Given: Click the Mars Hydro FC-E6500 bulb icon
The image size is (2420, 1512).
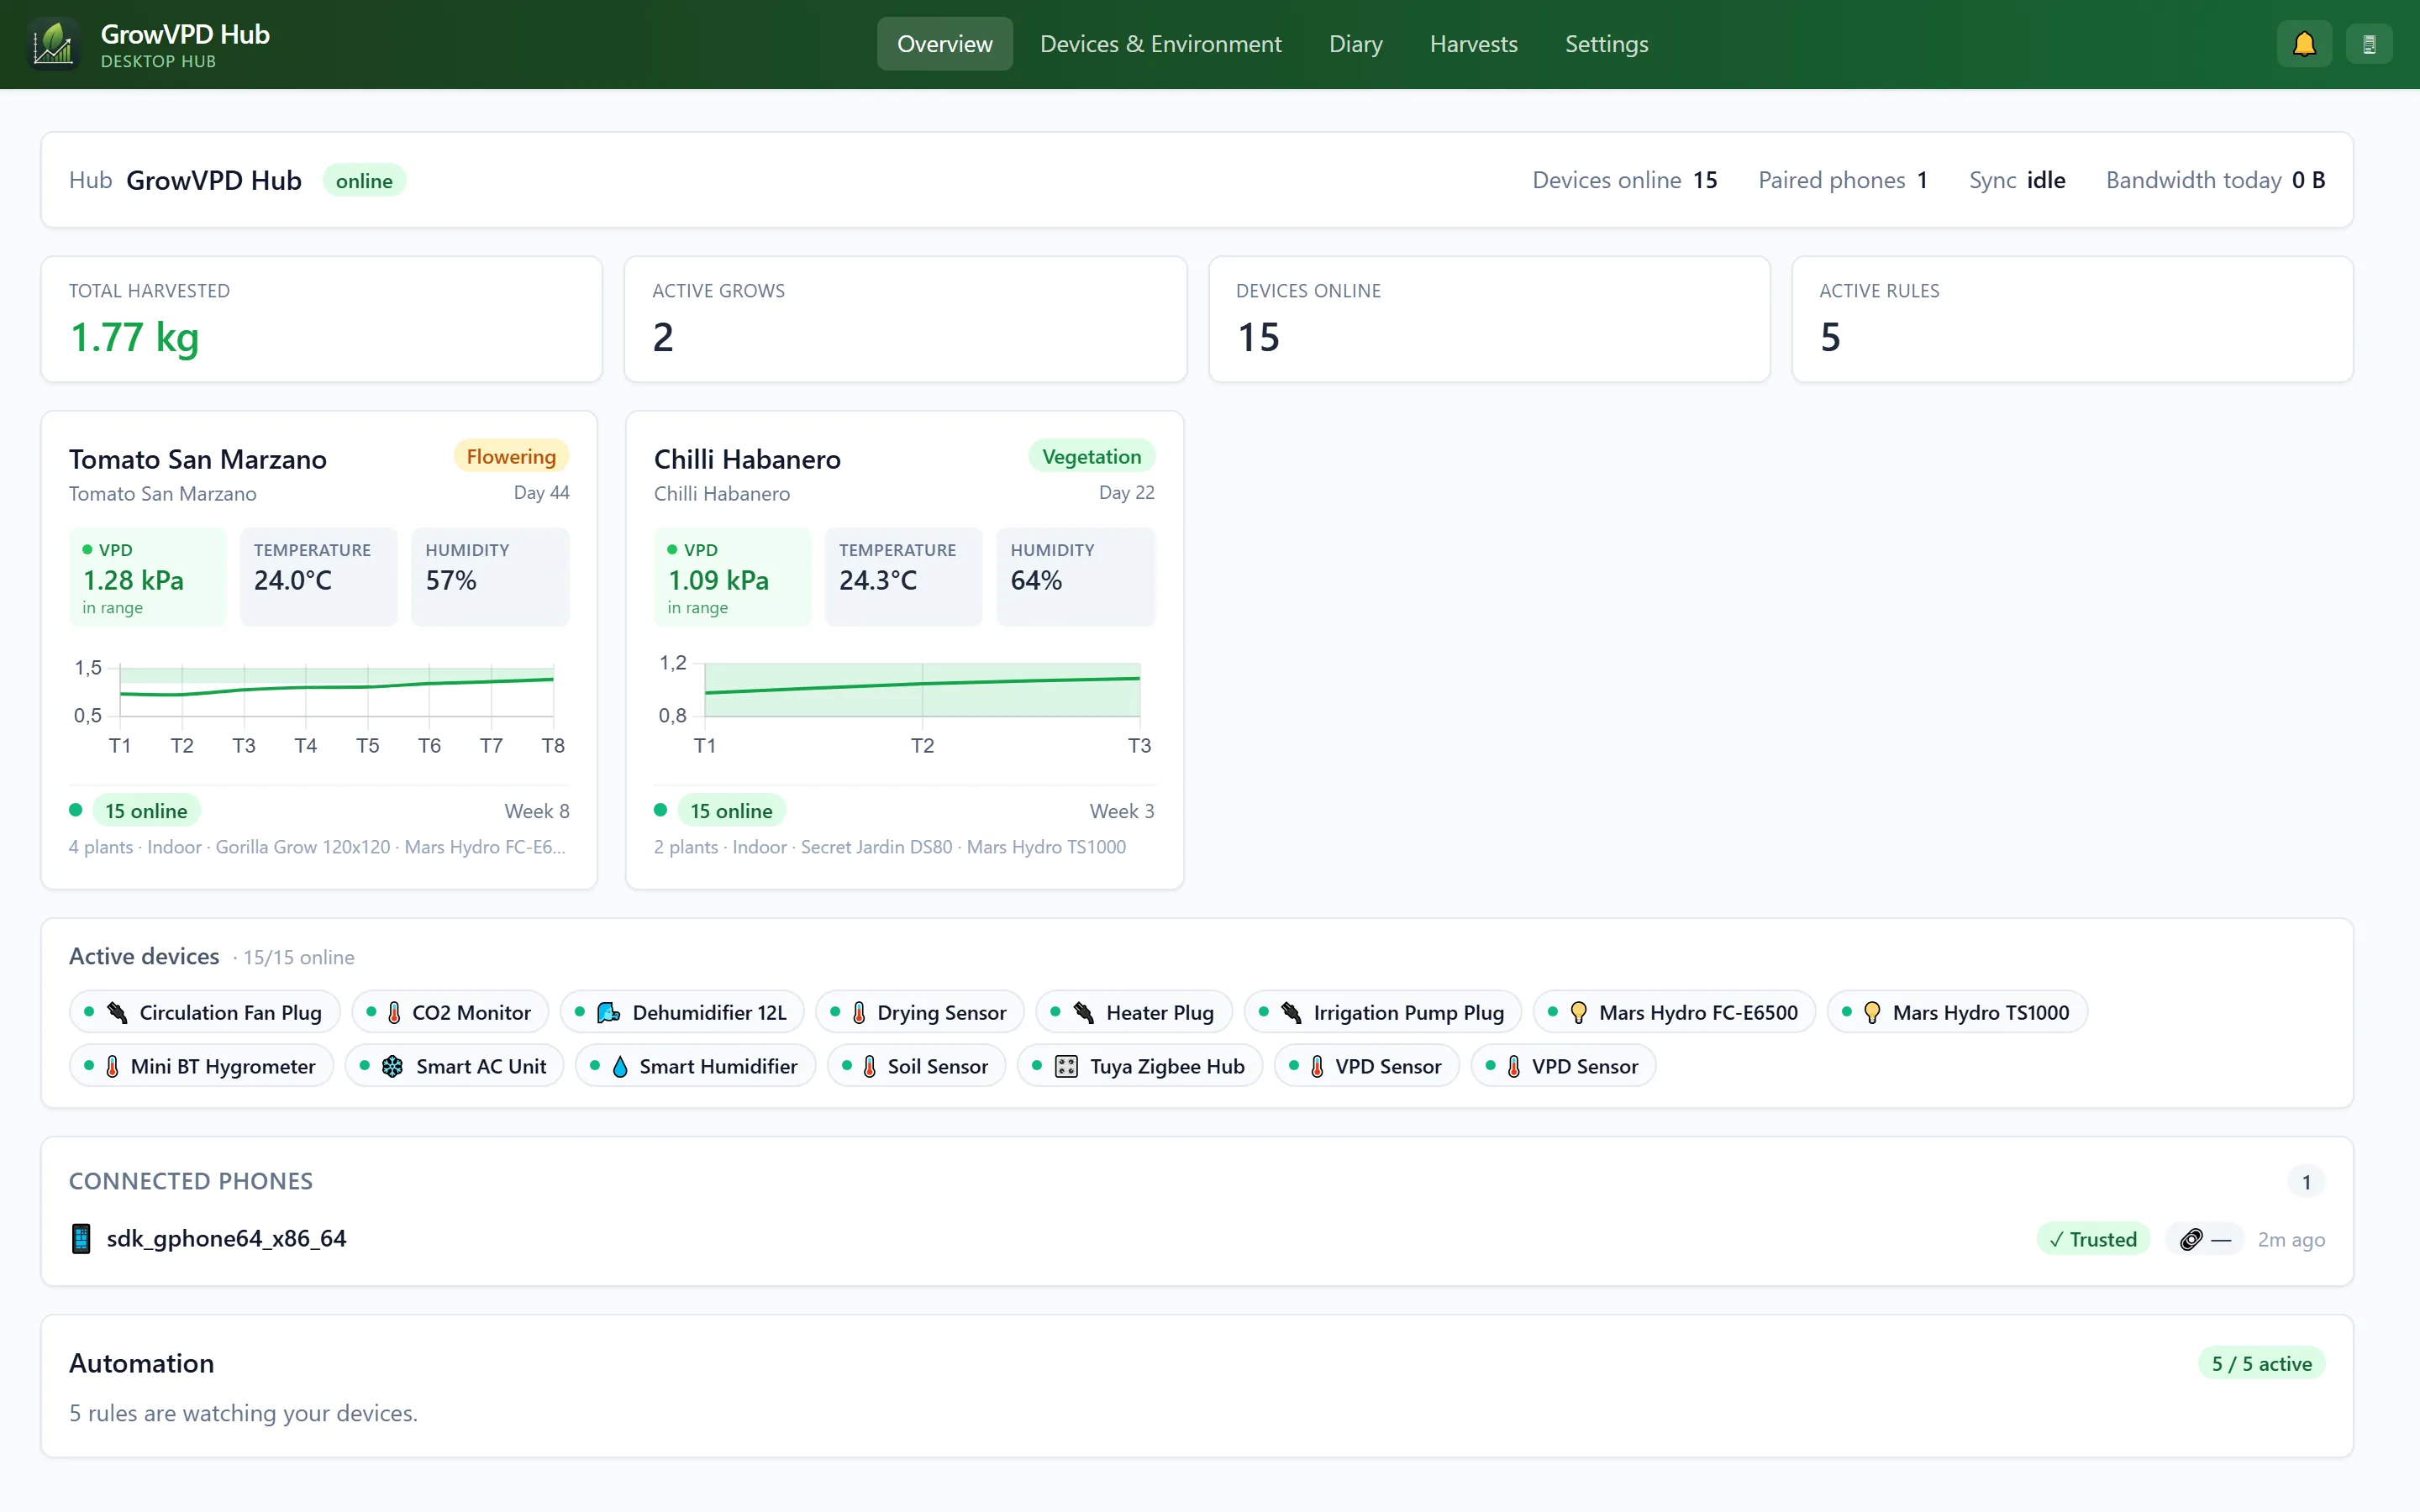Looking at the screenshot, I should tap(1578, 1012).
